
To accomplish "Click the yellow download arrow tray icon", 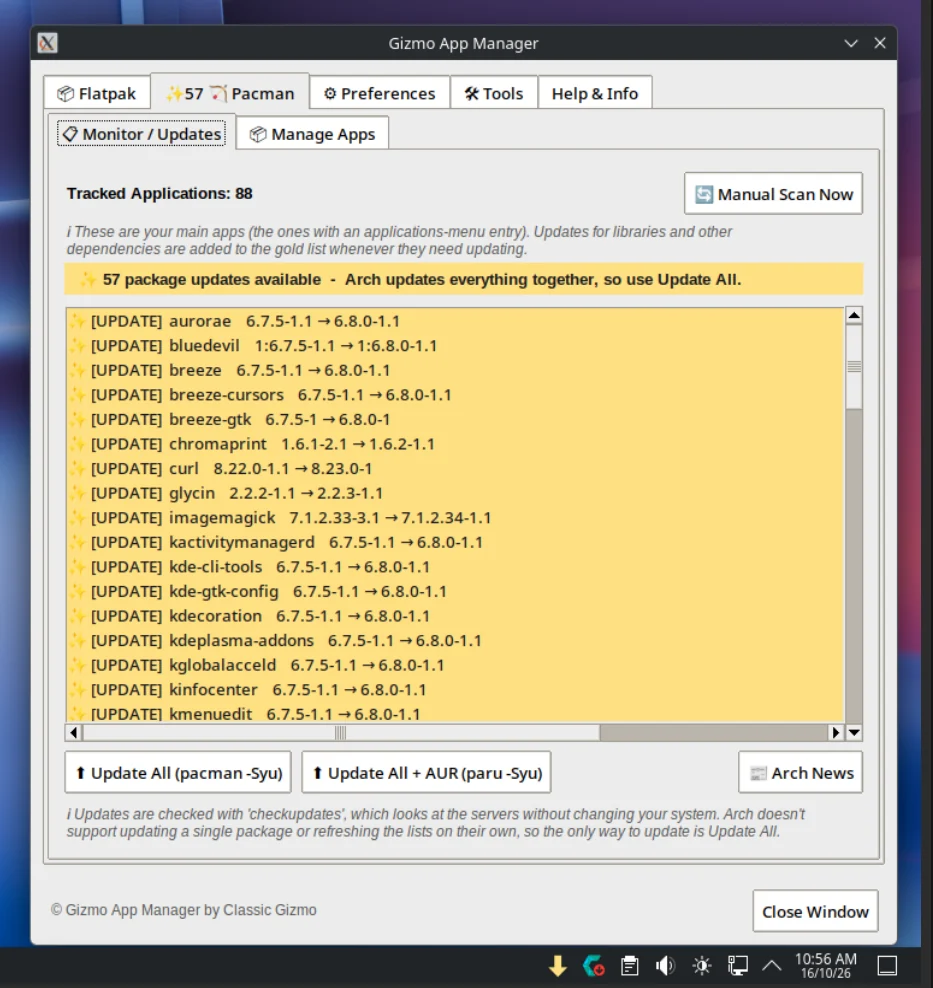I will 558,965.
